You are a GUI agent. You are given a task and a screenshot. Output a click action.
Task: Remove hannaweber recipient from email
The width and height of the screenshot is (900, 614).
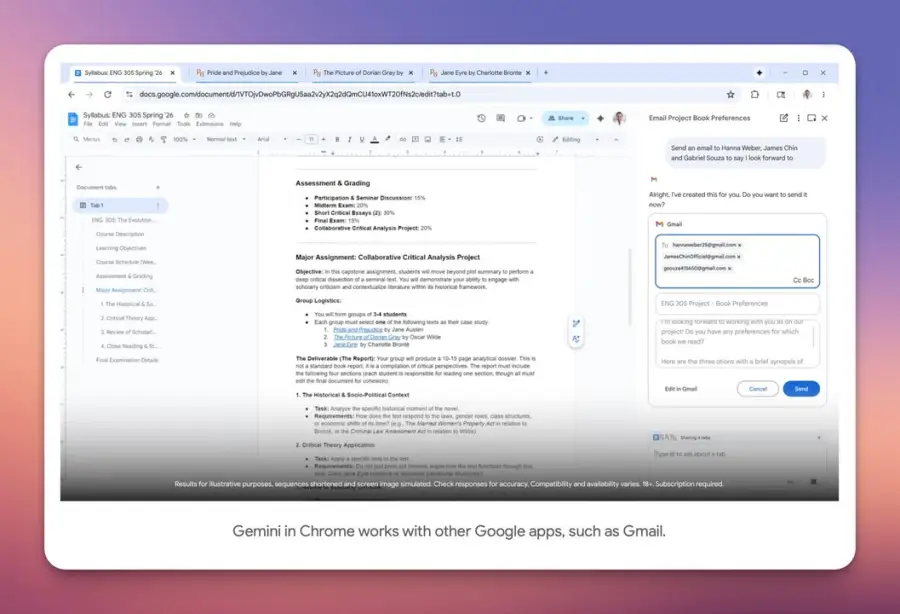[x=739, y=245]
